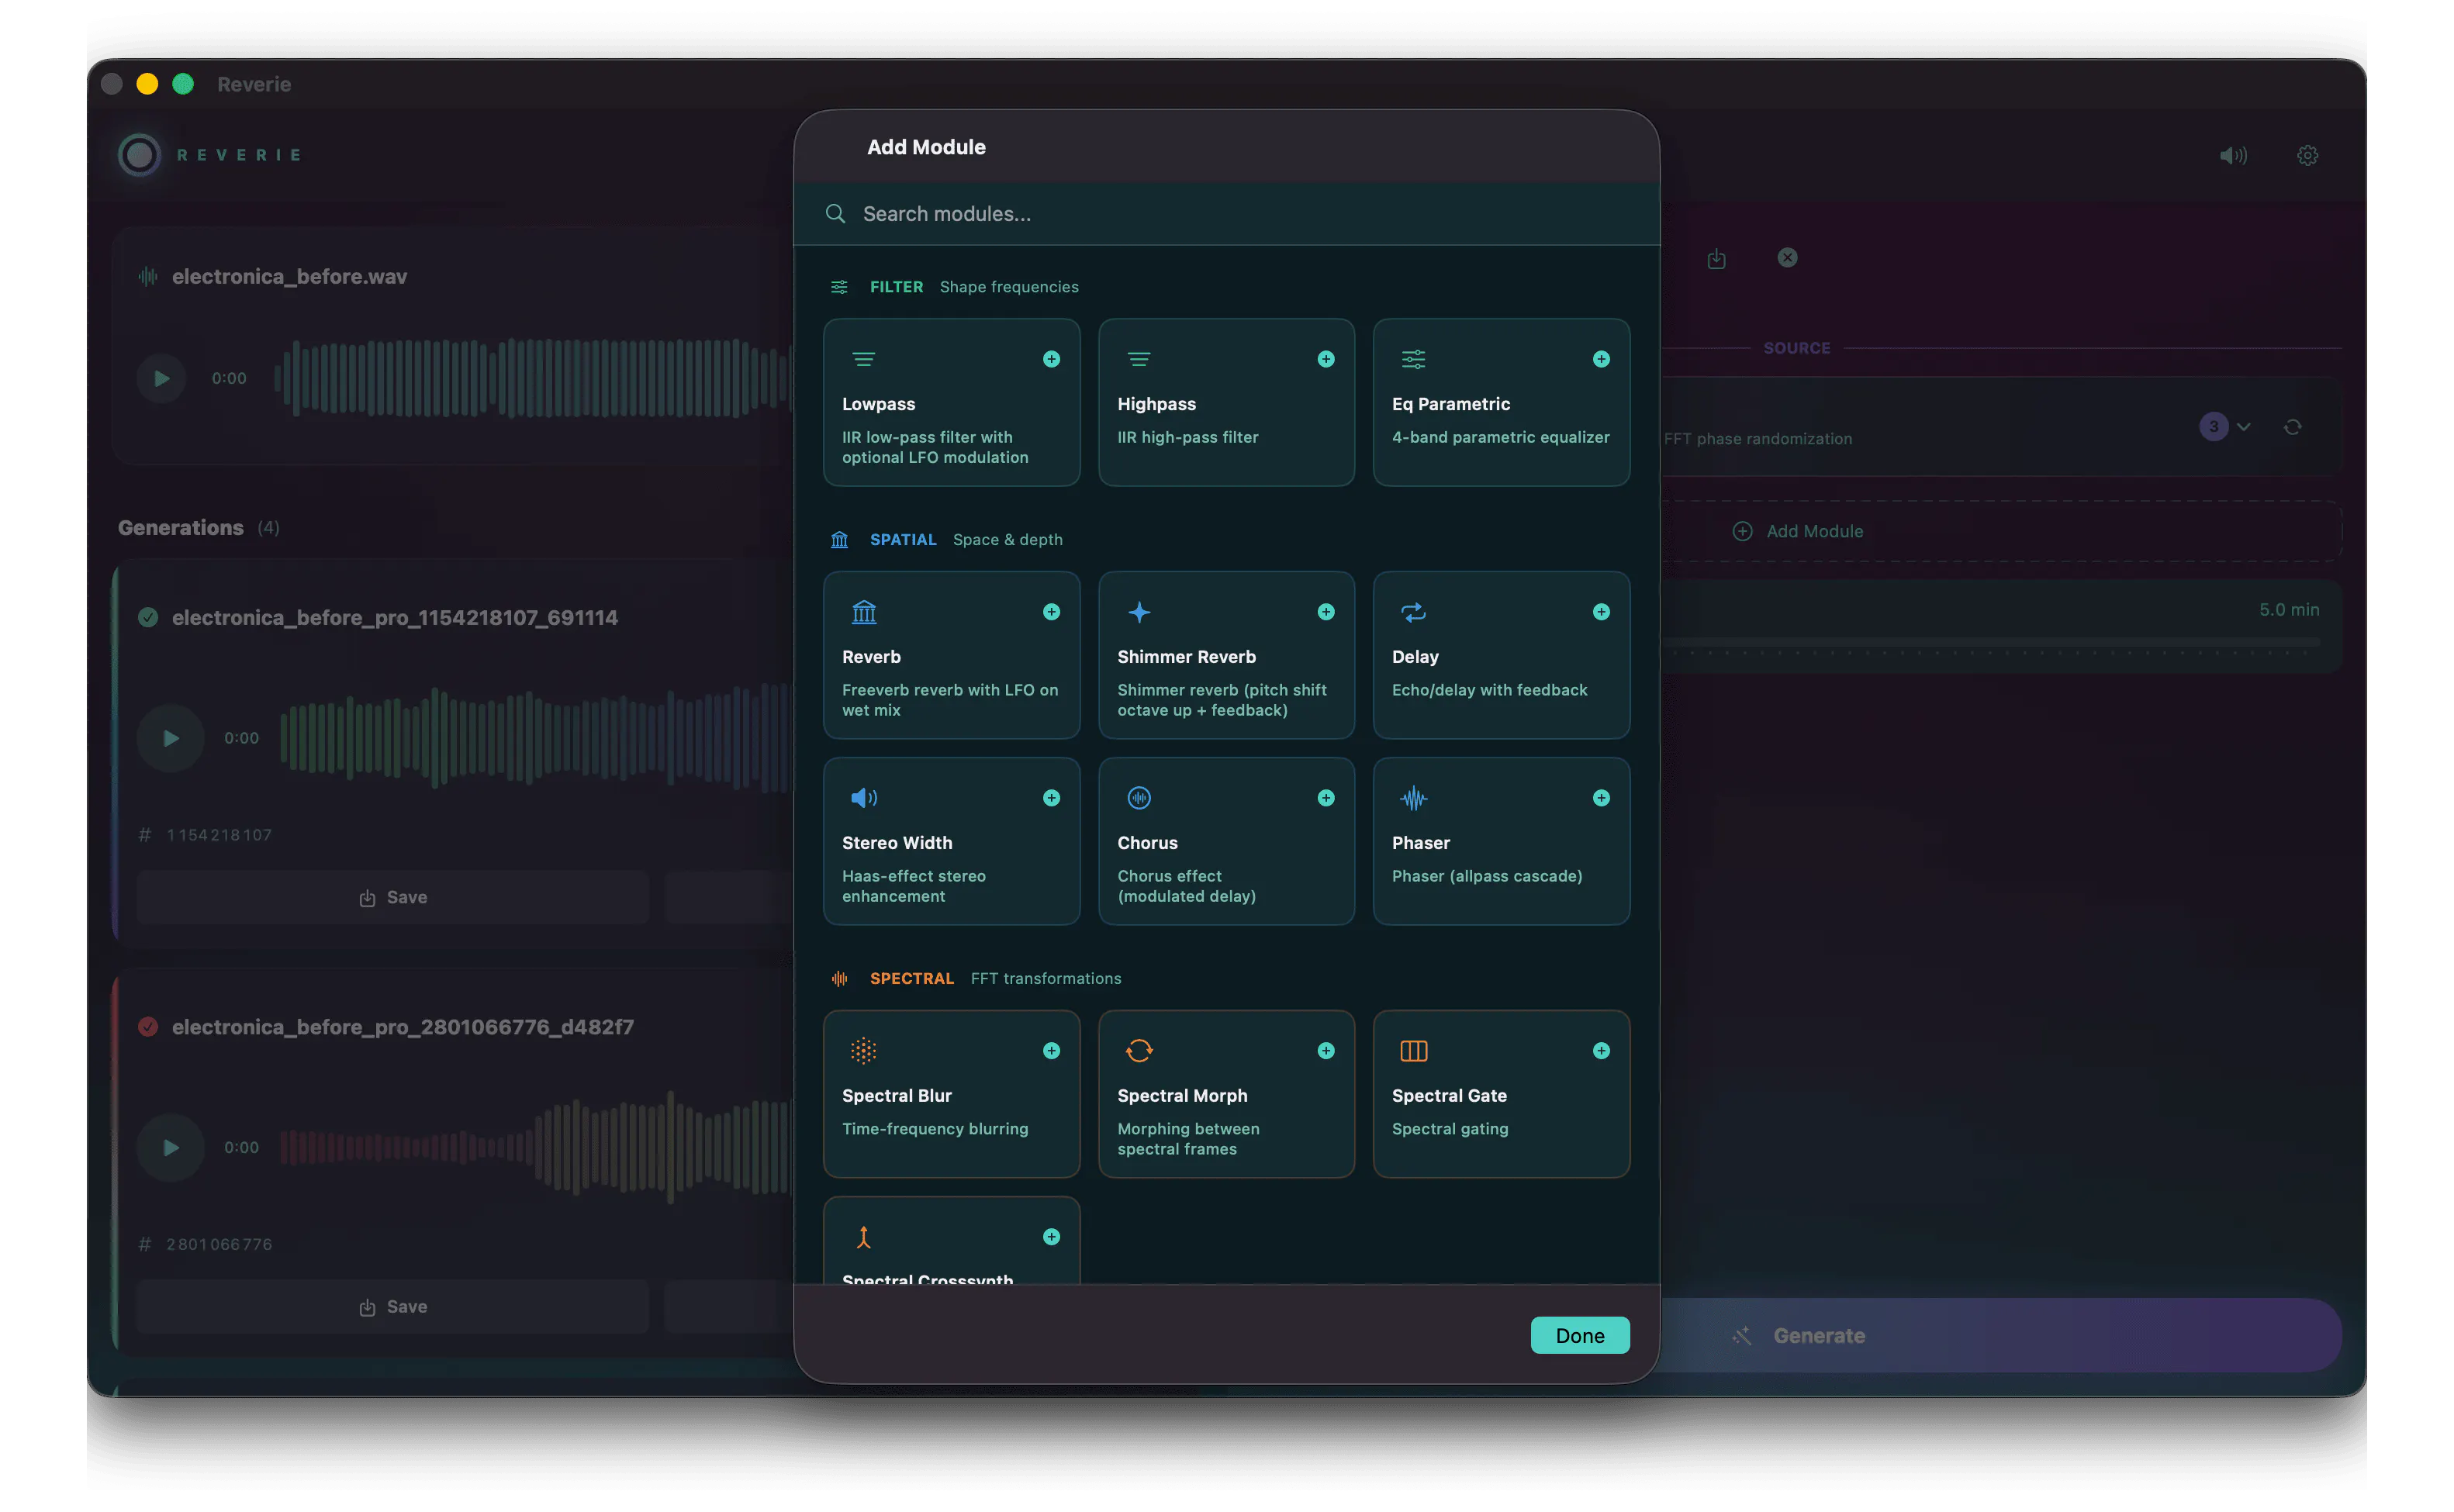
Task: Click the 5.0 min duration slider track
Action: tap(1992, 641)
